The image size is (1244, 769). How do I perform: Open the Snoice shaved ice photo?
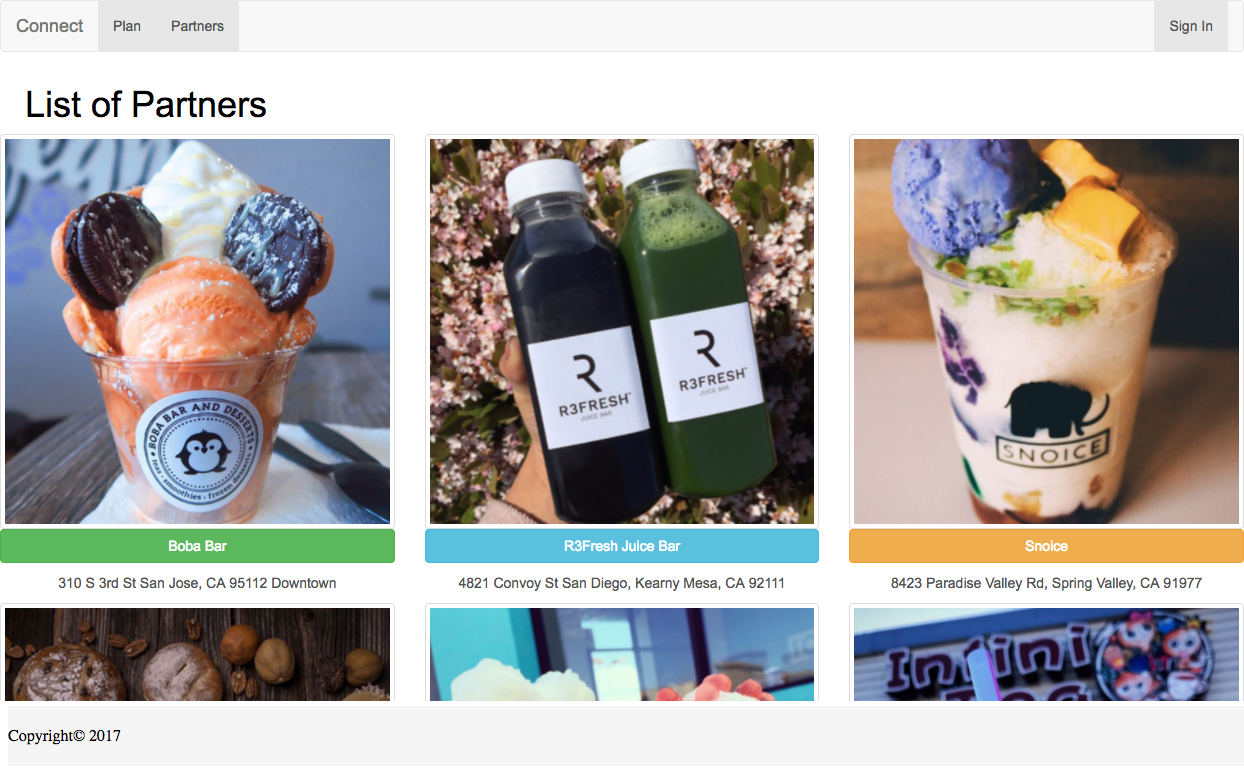click(x=1046, y=331)
